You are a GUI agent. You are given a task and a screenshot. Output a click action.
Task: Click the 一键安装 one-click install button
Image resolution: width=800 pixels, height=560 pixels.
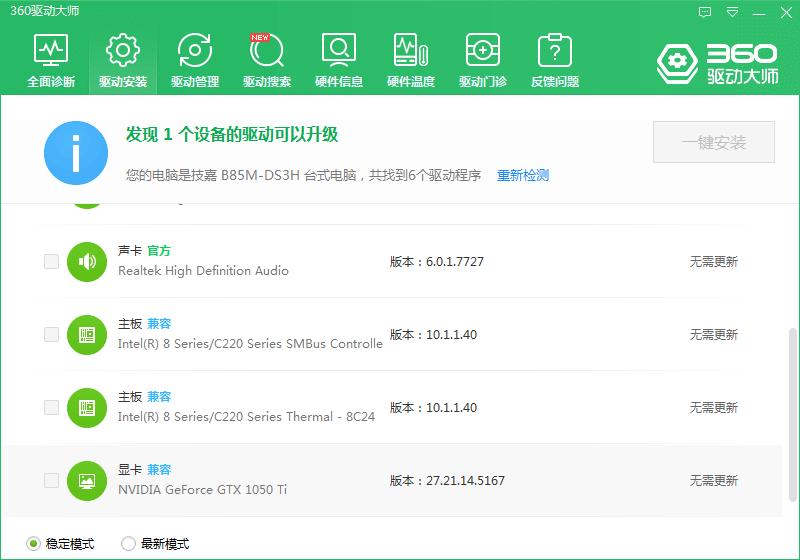click(x=713, y=143)
